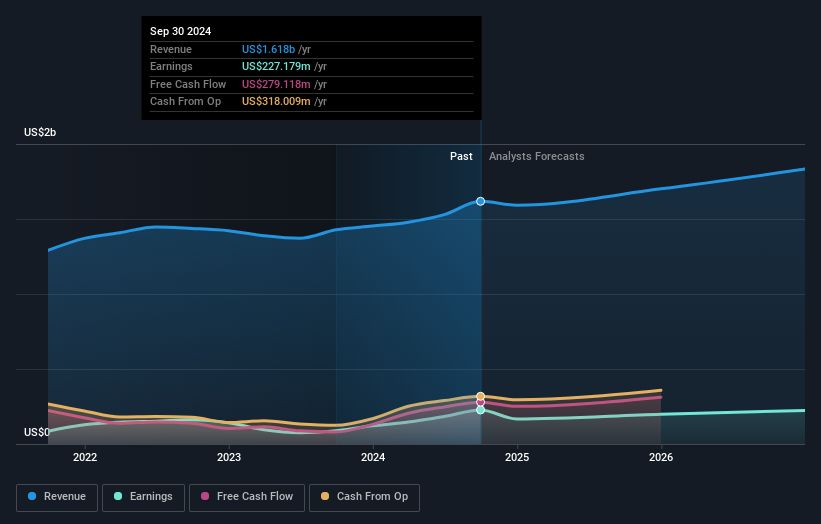Click the US$2b y-axis label
The image size is (821, 524).
point(40,132)
